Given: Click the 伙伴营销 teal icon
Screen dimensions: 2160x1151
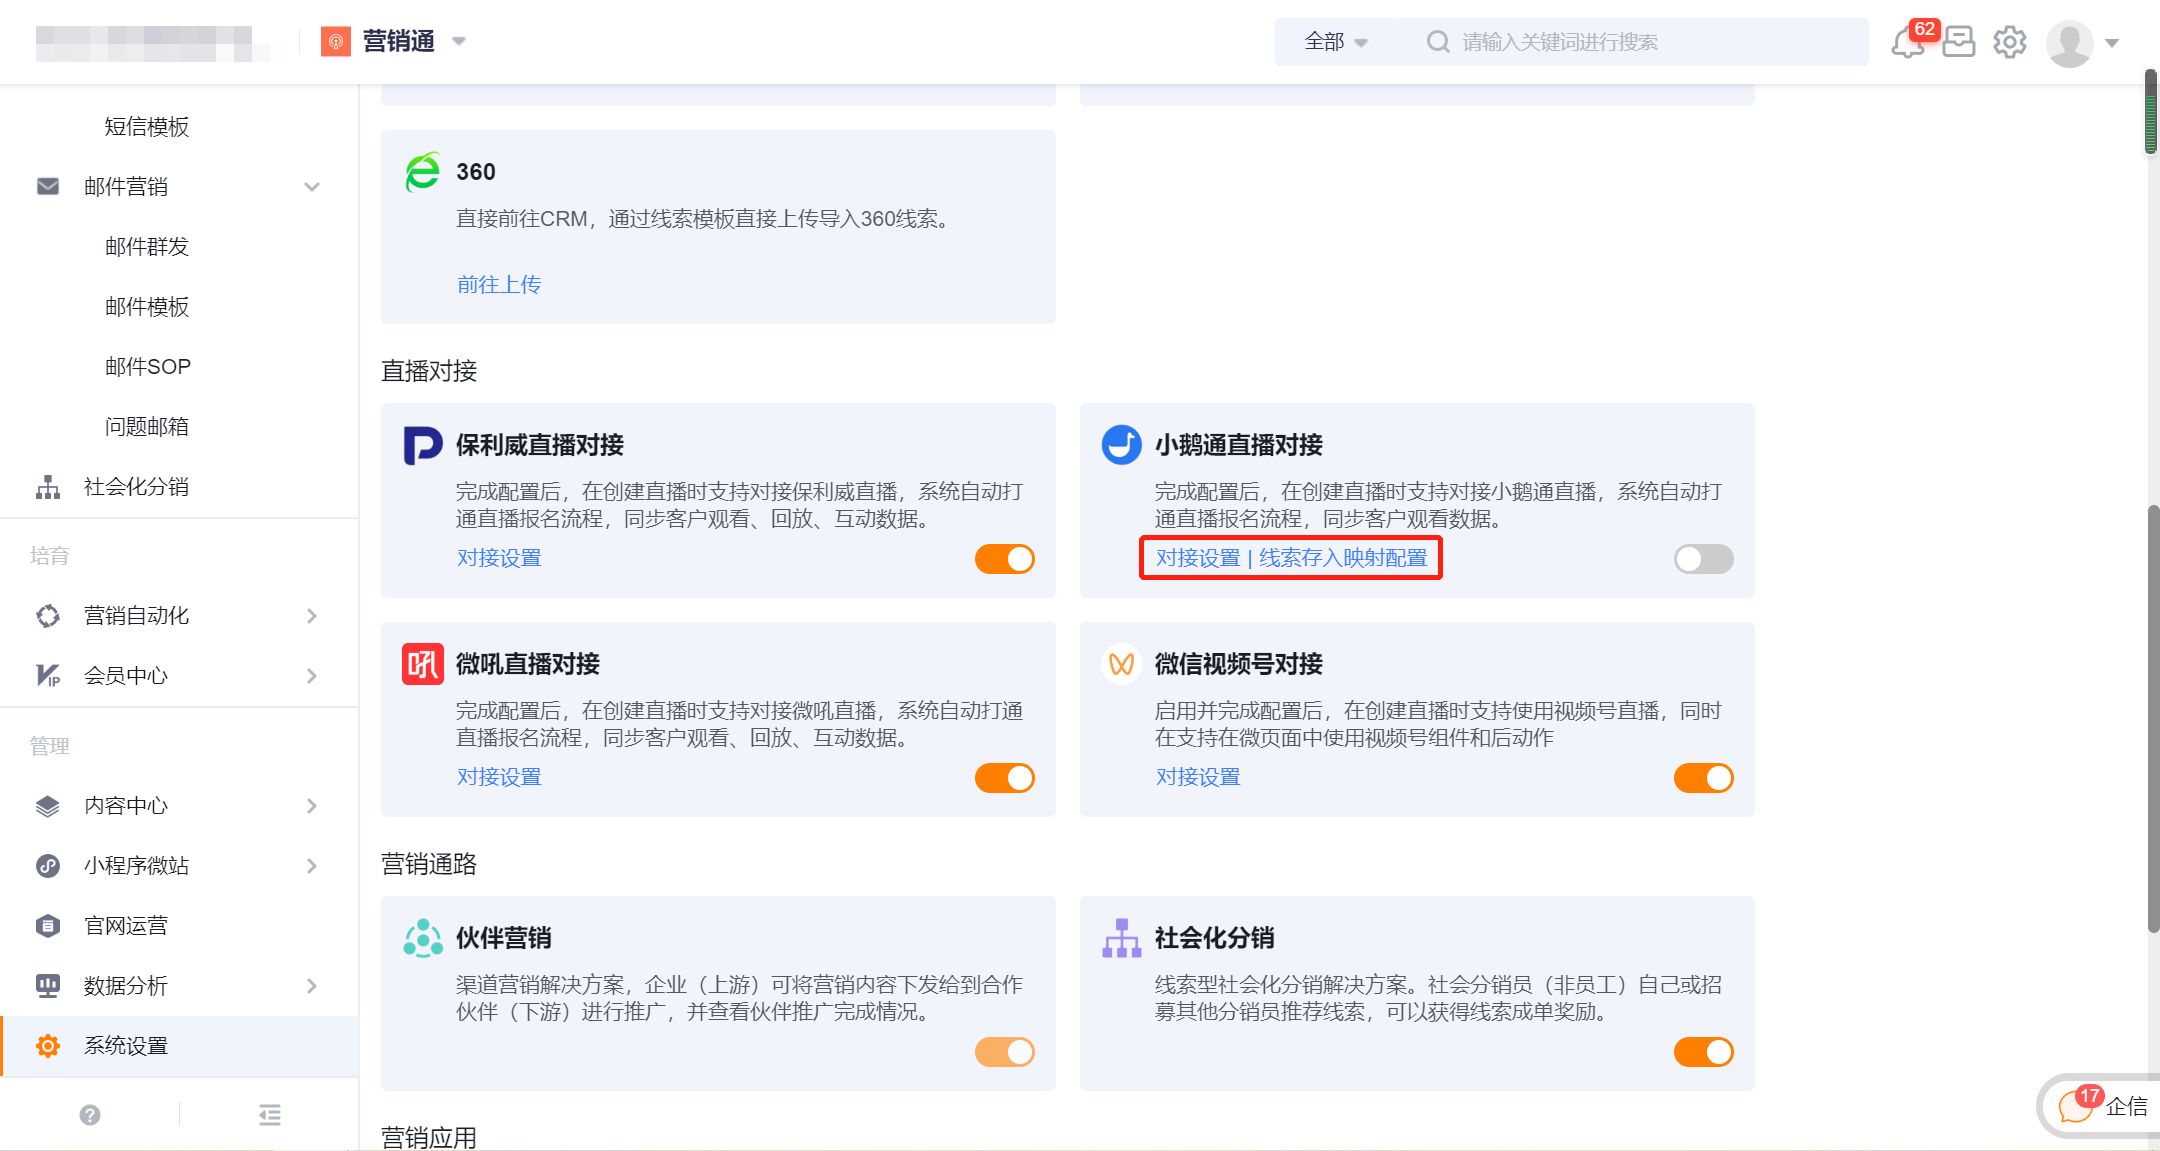Looking at the screenshot, I should point(423,938).
